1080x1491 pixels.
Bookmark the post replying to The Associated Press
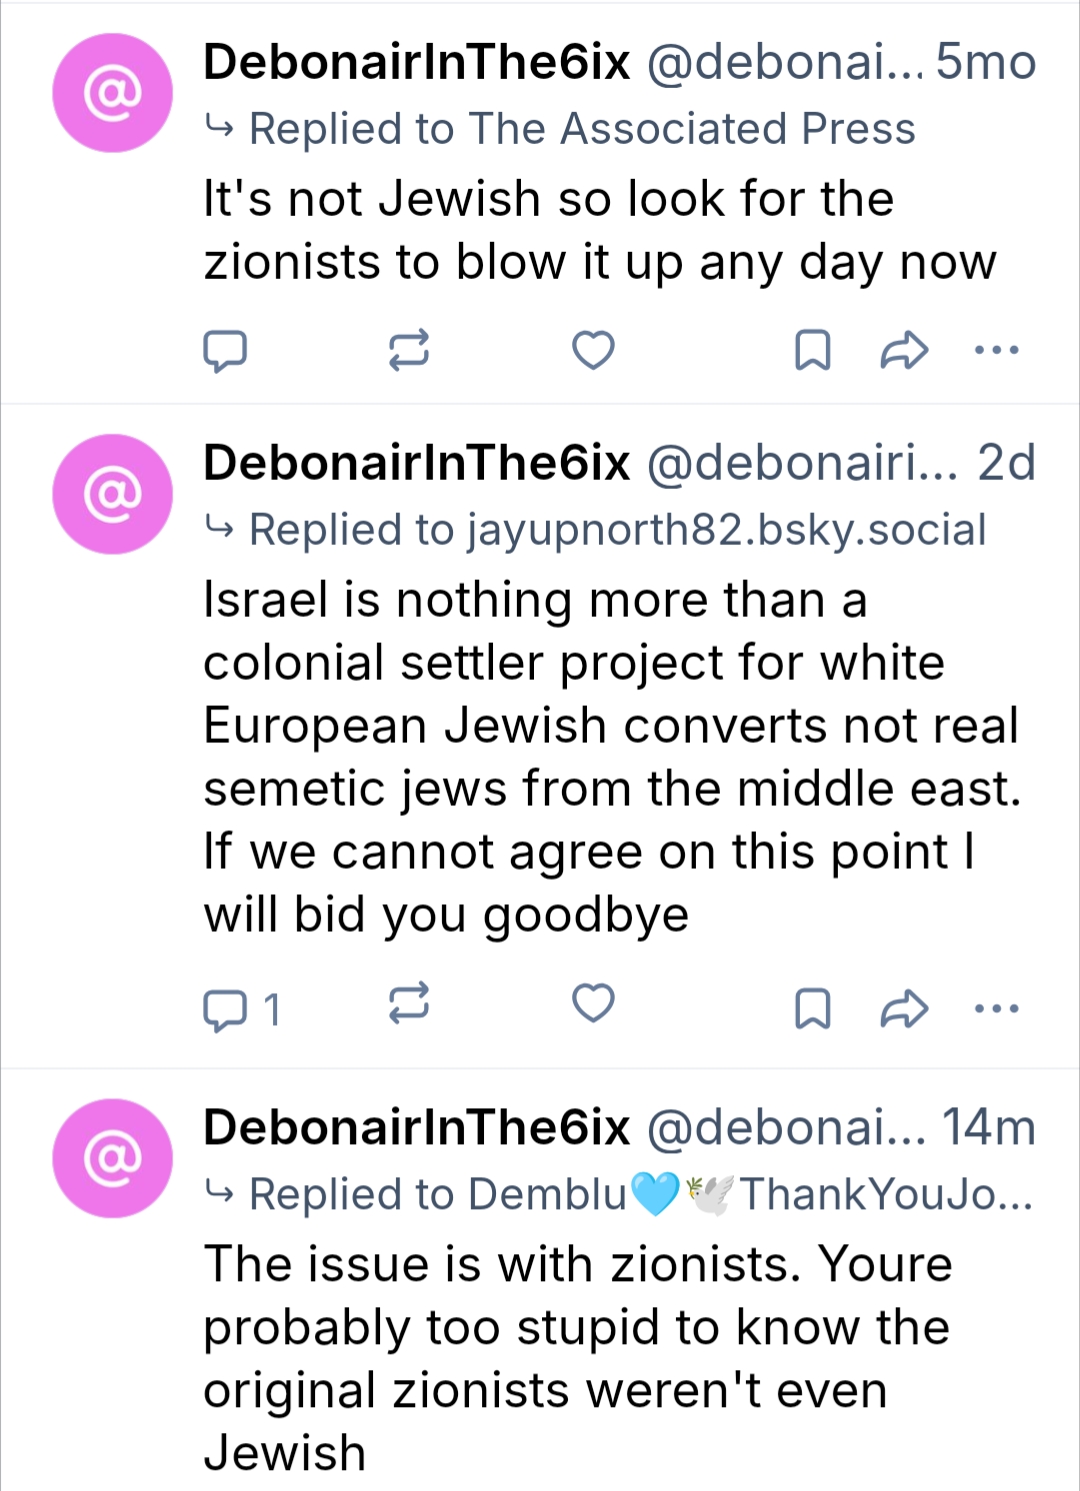coord(812,350)
